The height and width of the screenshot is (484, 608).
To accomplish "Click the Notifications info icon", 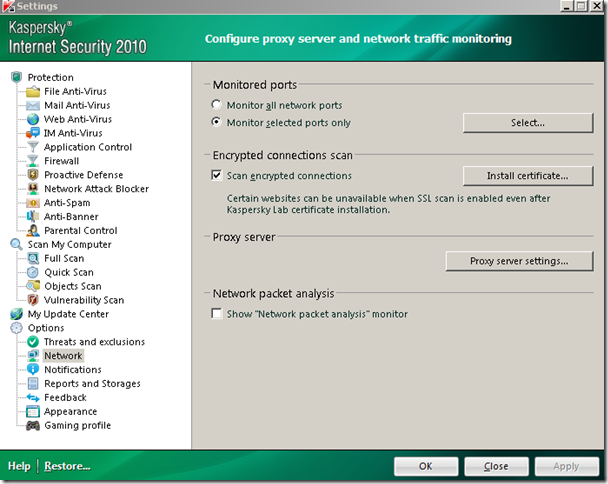I will [x=33, y=370].
